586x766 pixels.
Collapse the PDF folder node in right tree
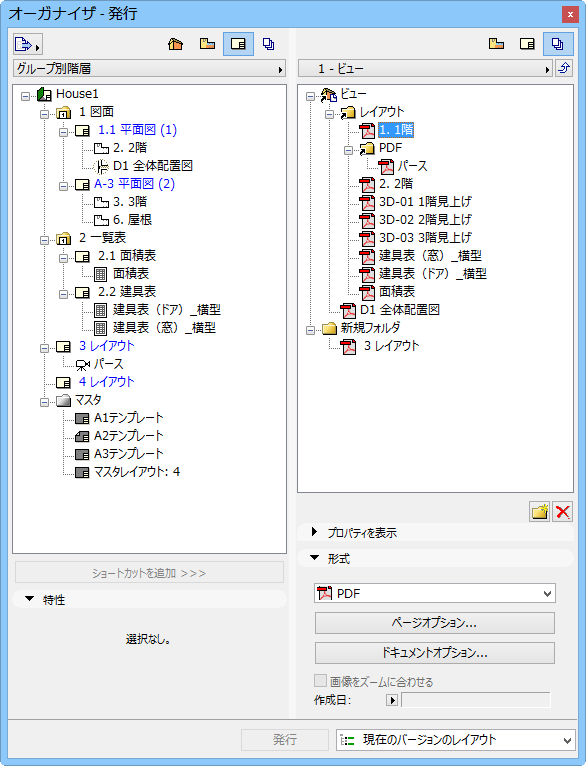pos(349,150)
